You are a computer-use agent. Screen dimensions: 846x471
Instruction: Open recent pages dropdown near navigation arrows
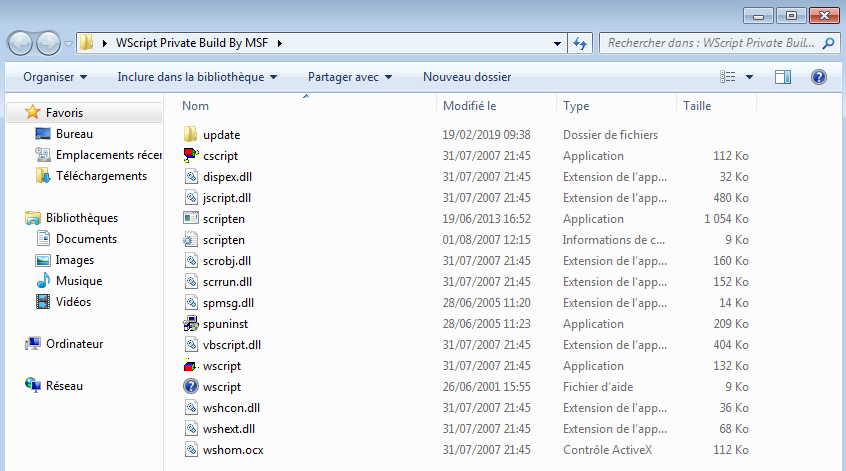[x=68, y=44]
